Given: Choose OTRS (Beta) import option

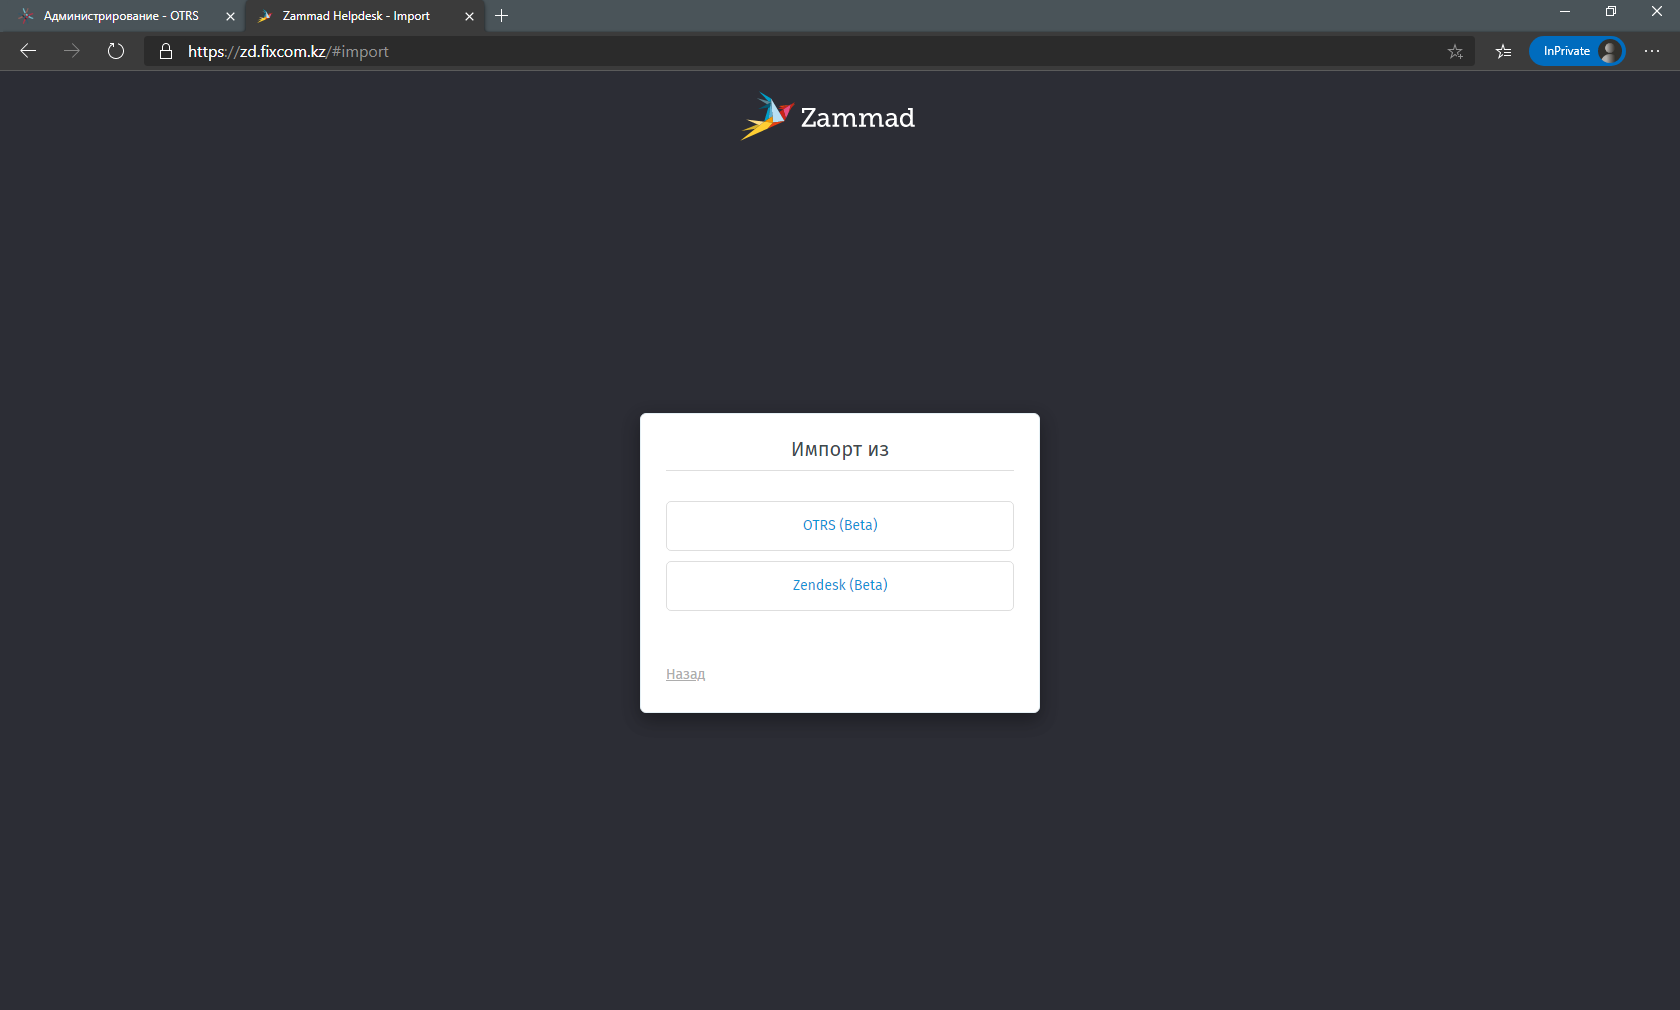Looking at the screenshot, I should click(840, 526).
